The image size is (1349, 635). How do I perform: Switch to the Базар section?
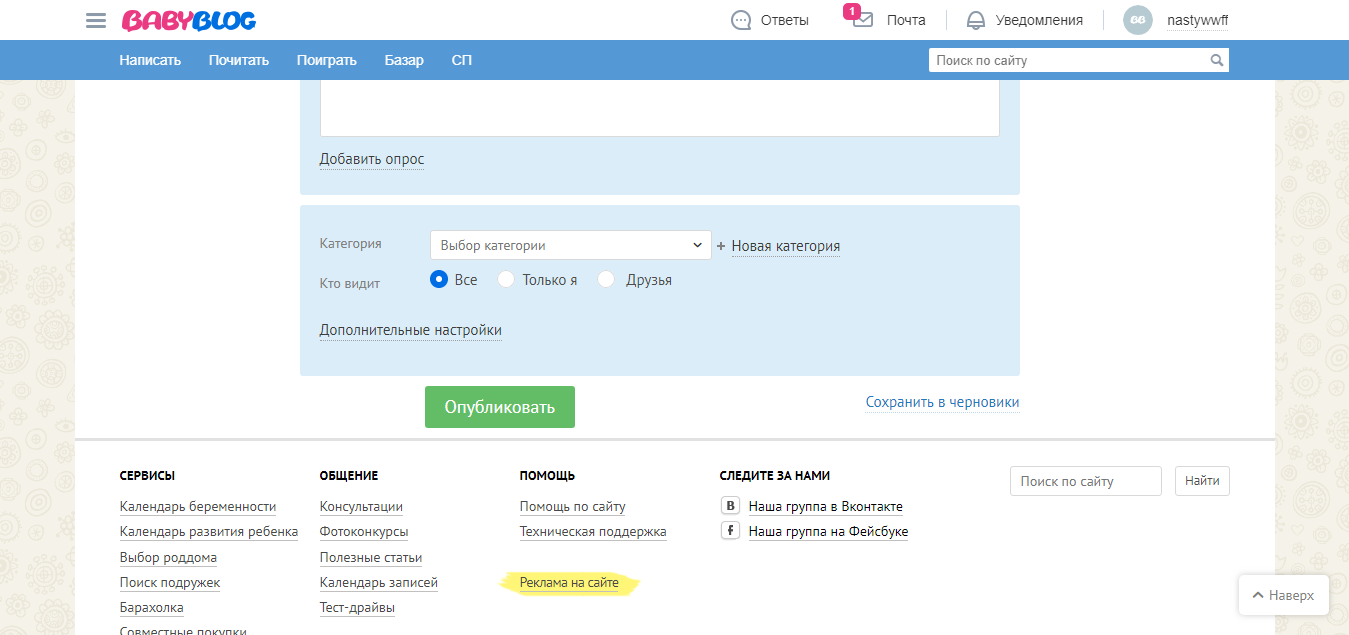point(403,60)
